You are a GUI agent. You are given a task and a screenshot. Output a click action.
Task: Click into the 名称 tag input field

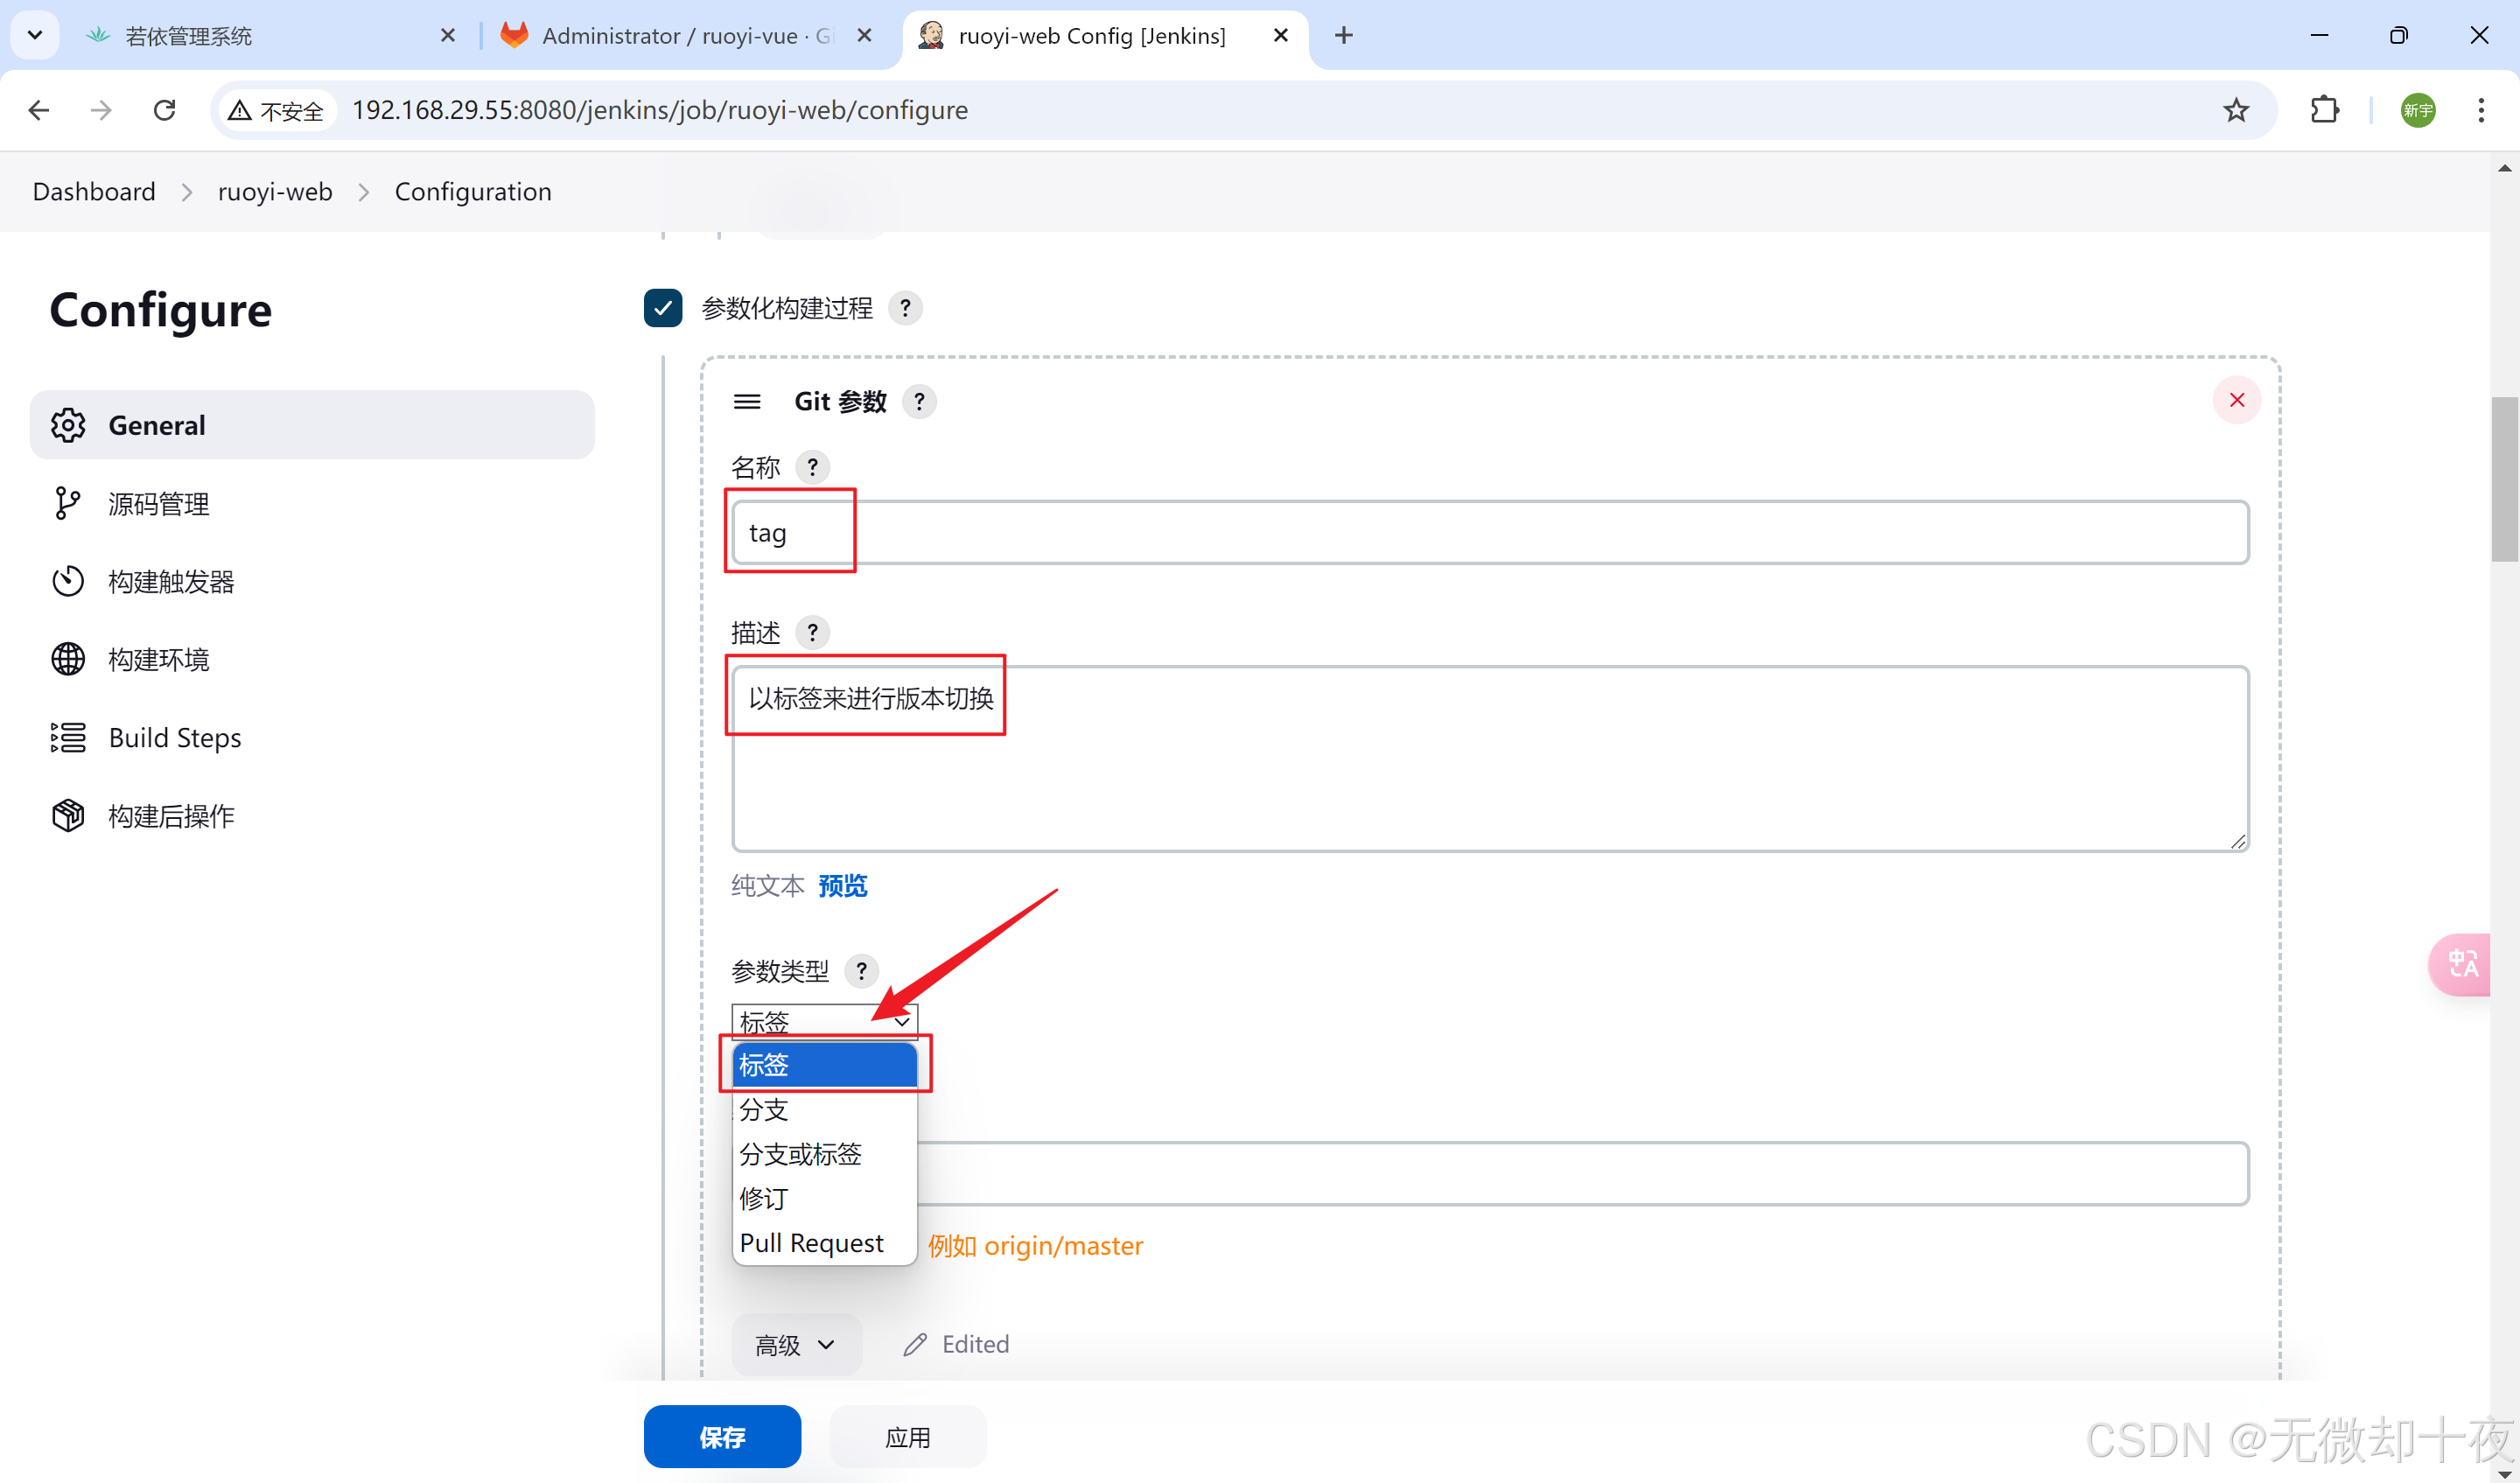click(1490, 533)
